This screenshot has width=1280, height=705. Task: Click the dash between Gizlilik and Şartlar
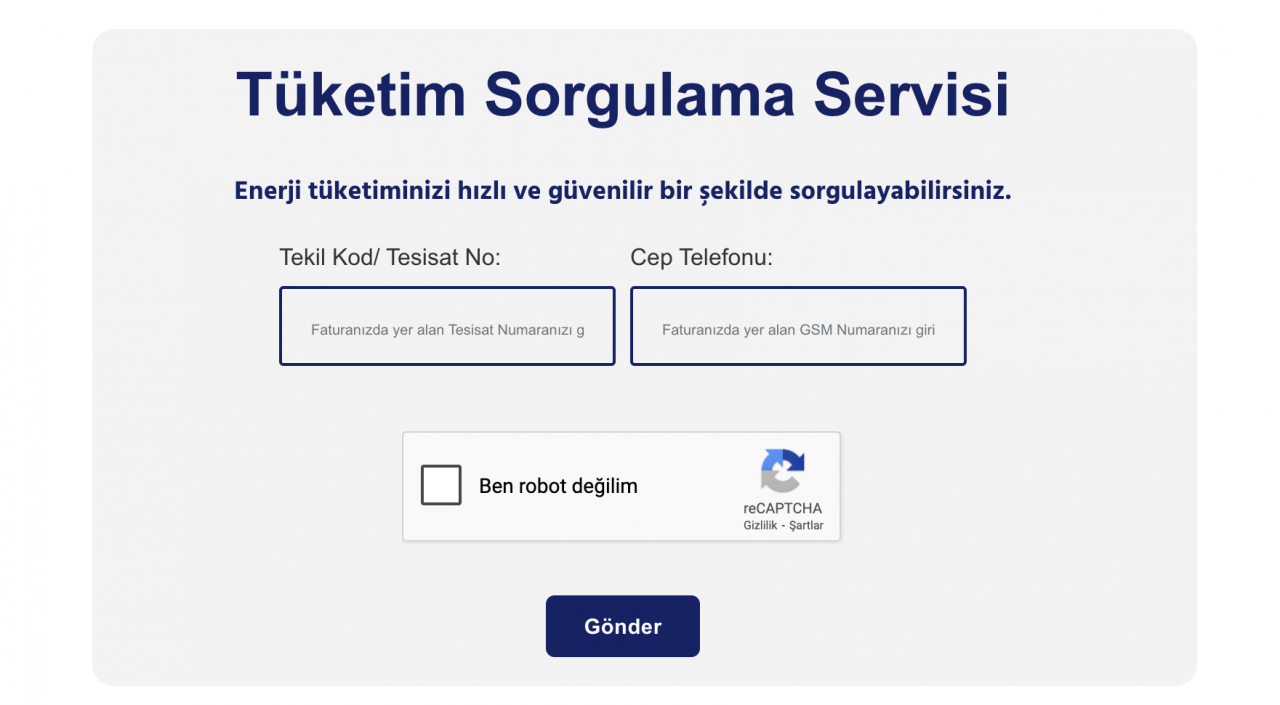point(783,526)
